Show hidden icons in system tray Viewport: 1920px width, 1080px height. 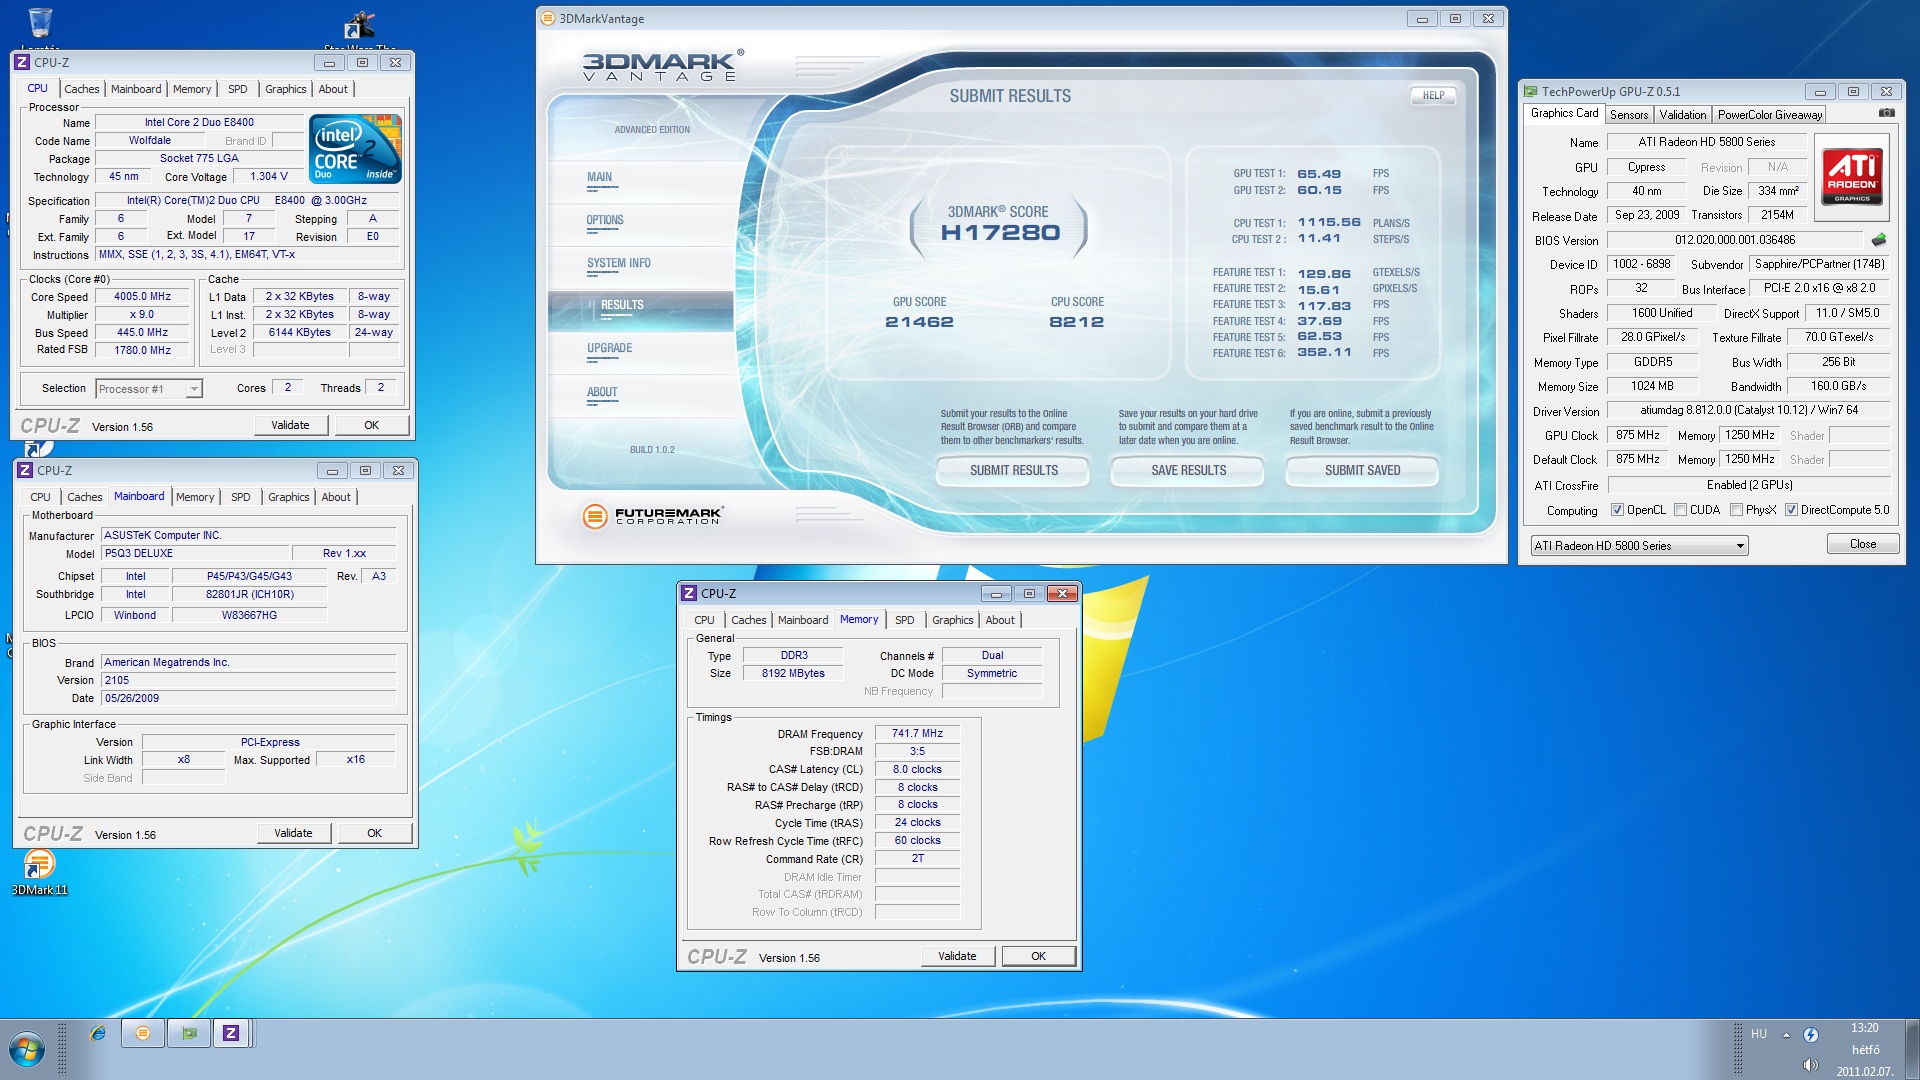tap(1786, 1035)
